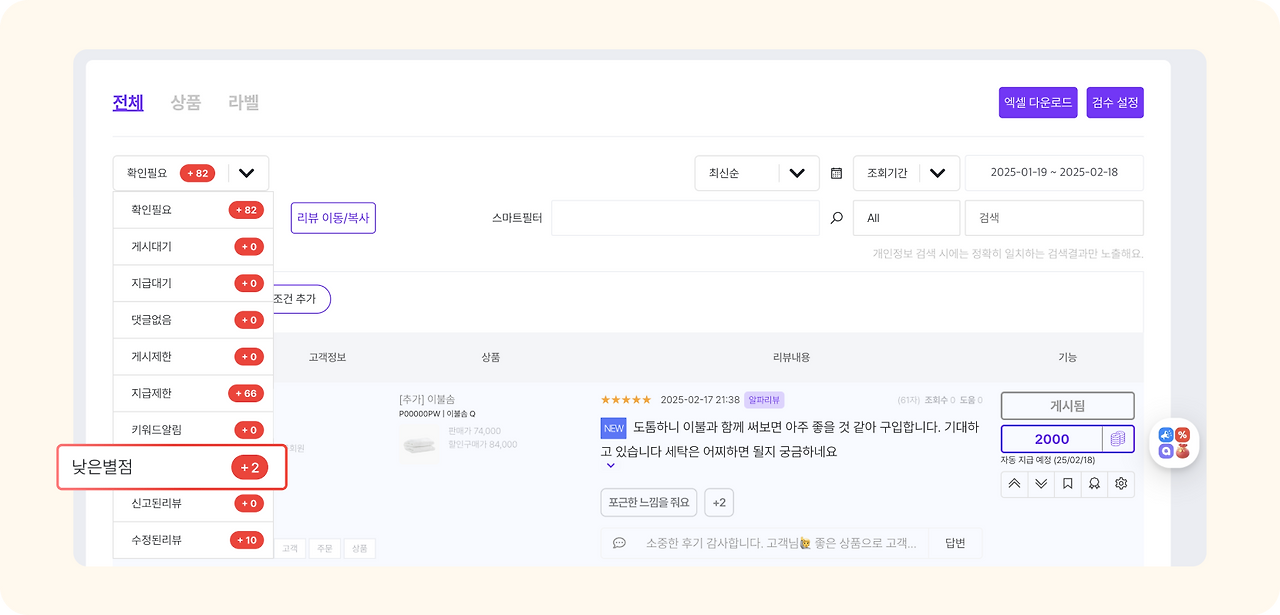Expand the 확인필요 status dropdown

[191, 173]
